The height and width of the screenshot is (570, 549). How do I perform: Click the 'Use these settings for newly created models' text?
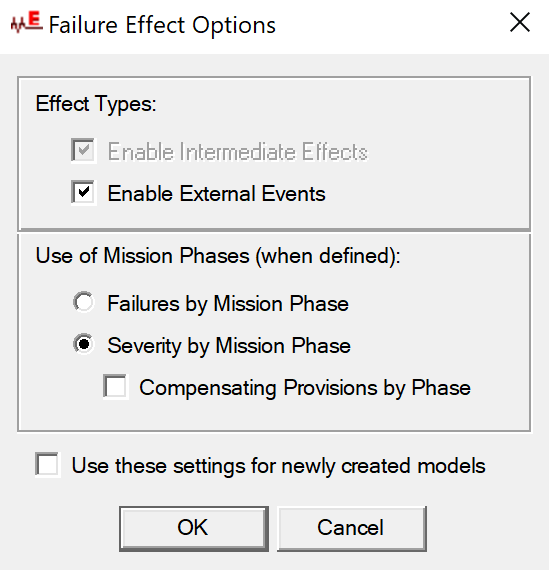tap(278, 466)
